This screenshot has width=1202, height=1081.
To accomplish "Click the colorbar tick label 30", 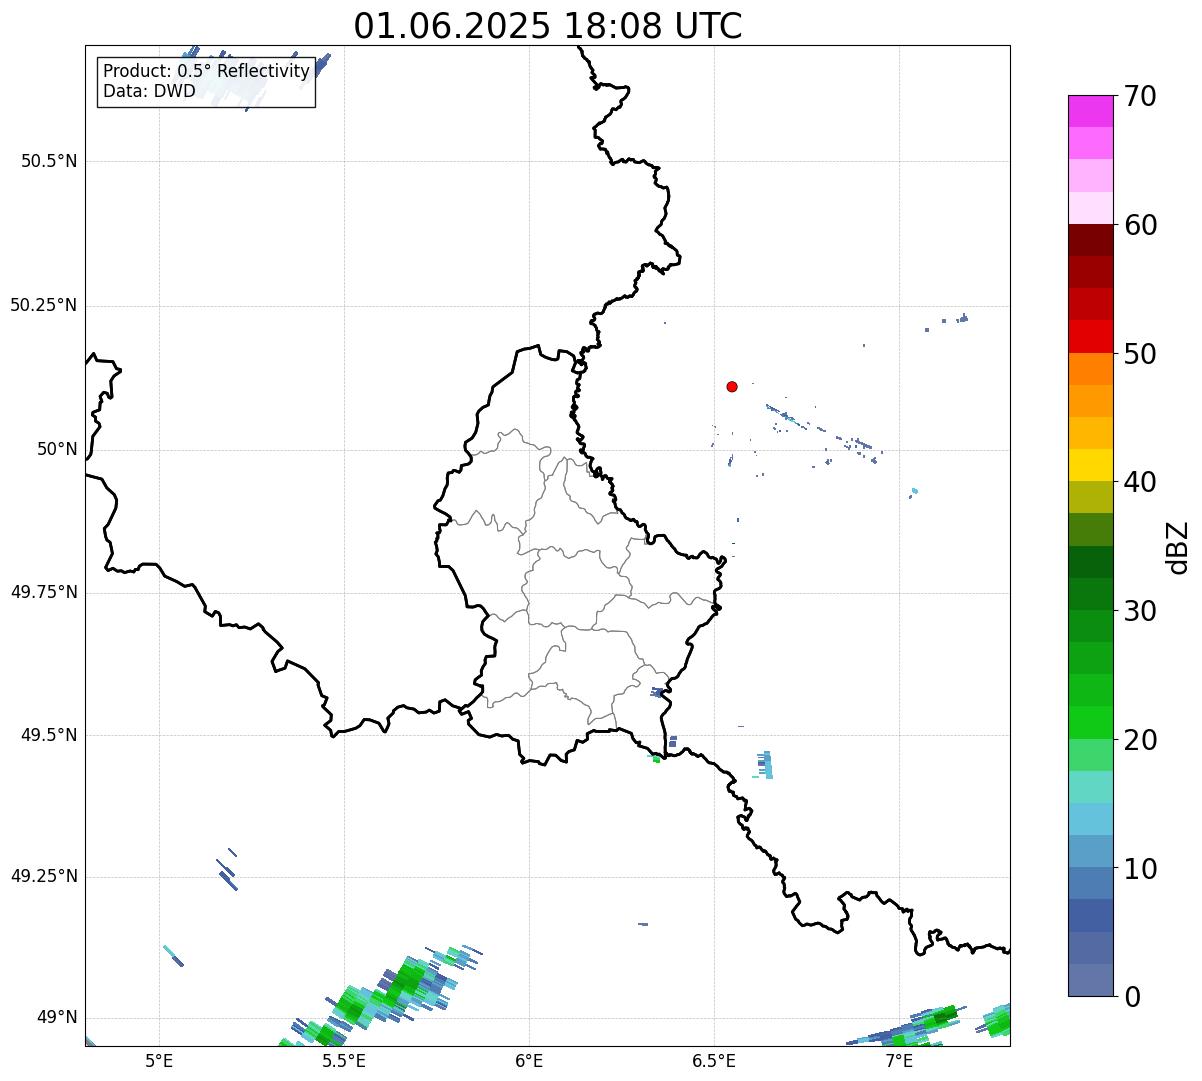I will (x=1140, y=611).
